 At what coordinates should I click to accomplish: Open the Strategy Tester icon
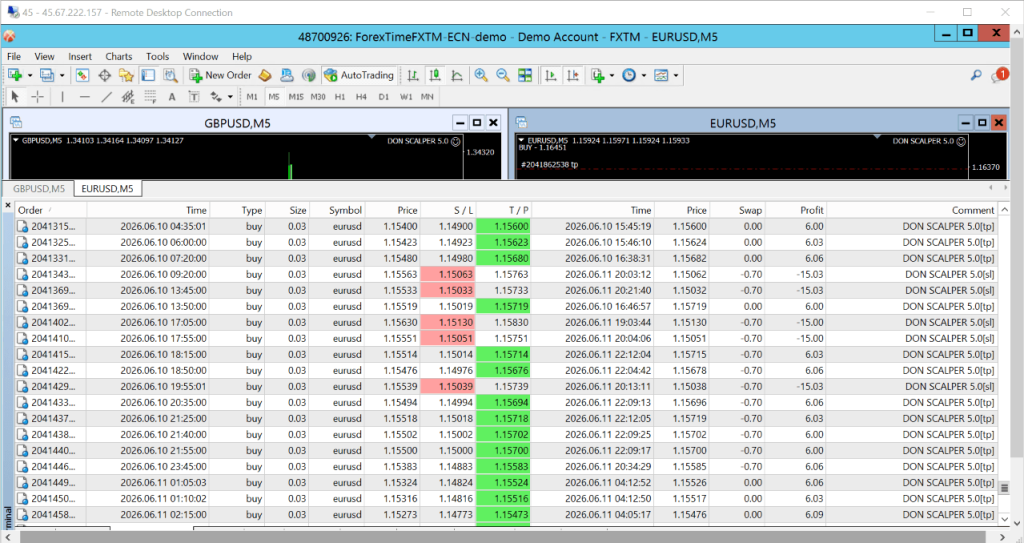click(170, 75)
